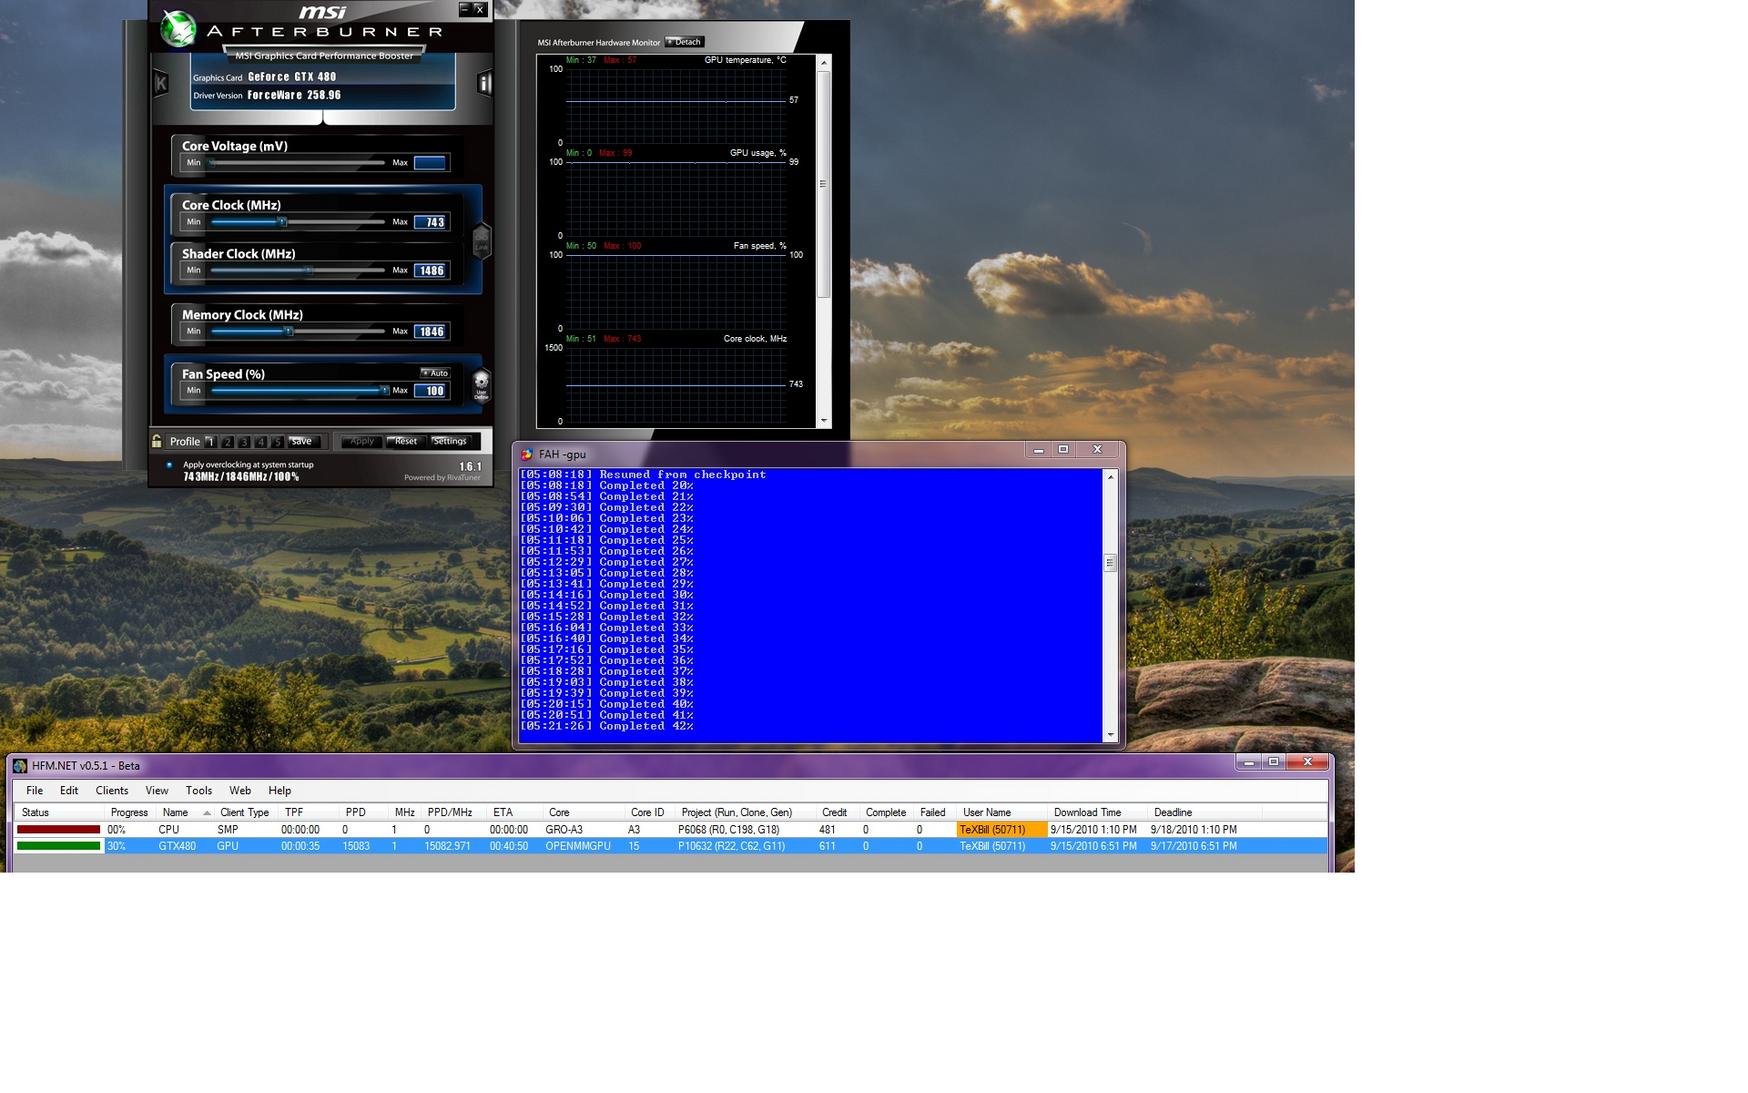Open the Tools menu in HFM.NET
The image size is (1748, 1093).
[199, 790]
